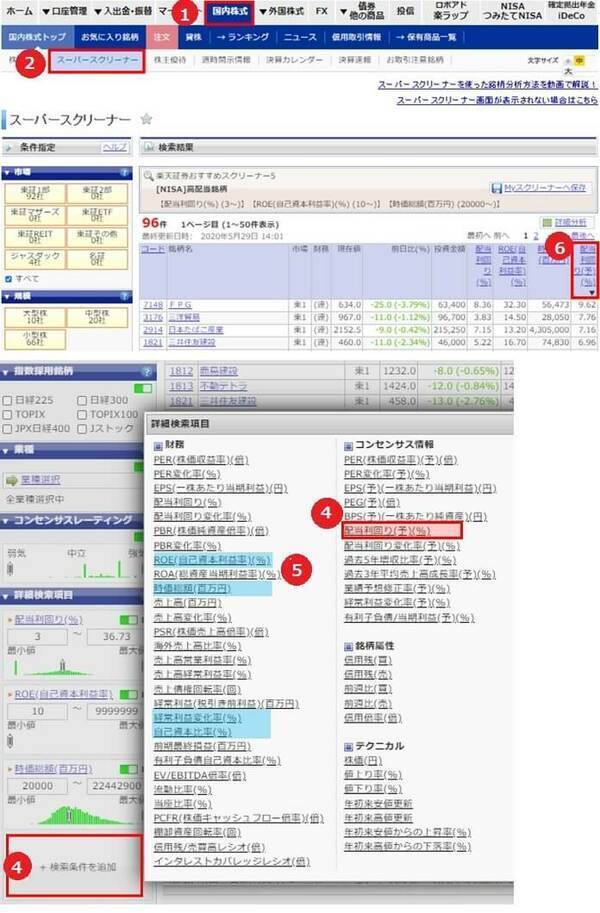Open the 決算カレンダー sub-tab
The height and width of the screenshot is (913, 600).
[x=294, y=60]
